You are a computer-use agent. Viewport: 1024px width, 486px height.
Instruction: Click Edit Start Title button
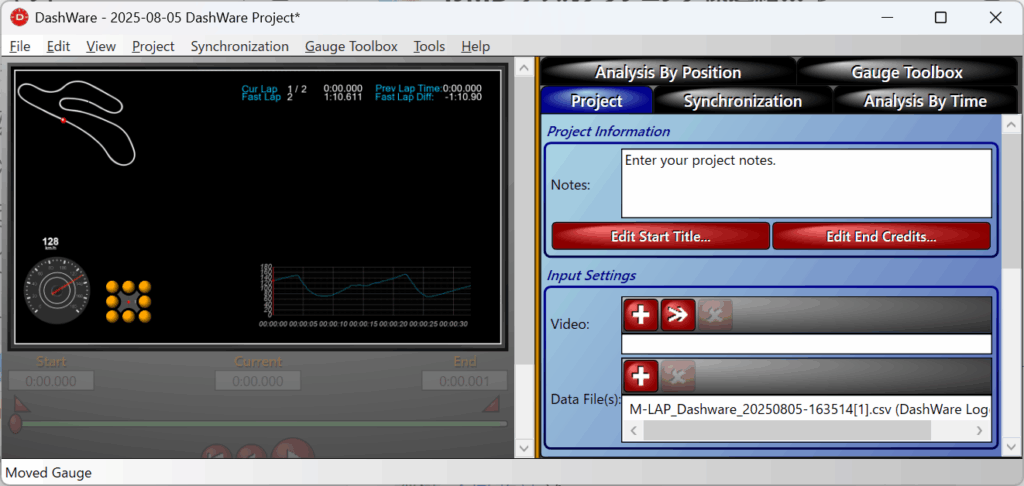pyautogui.click(x=661, y=236)
